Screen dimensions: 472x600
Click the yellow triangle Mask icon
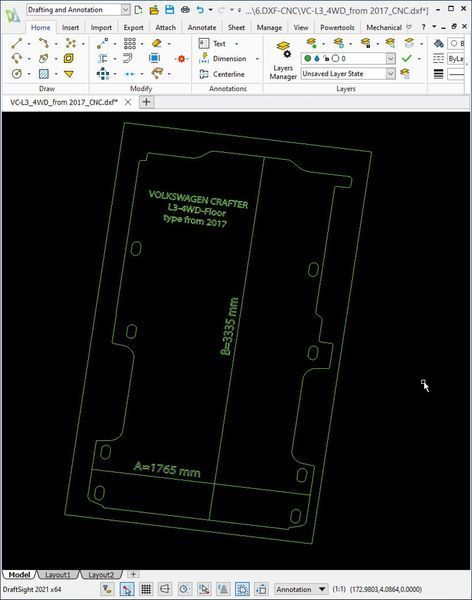click(69, 74)
